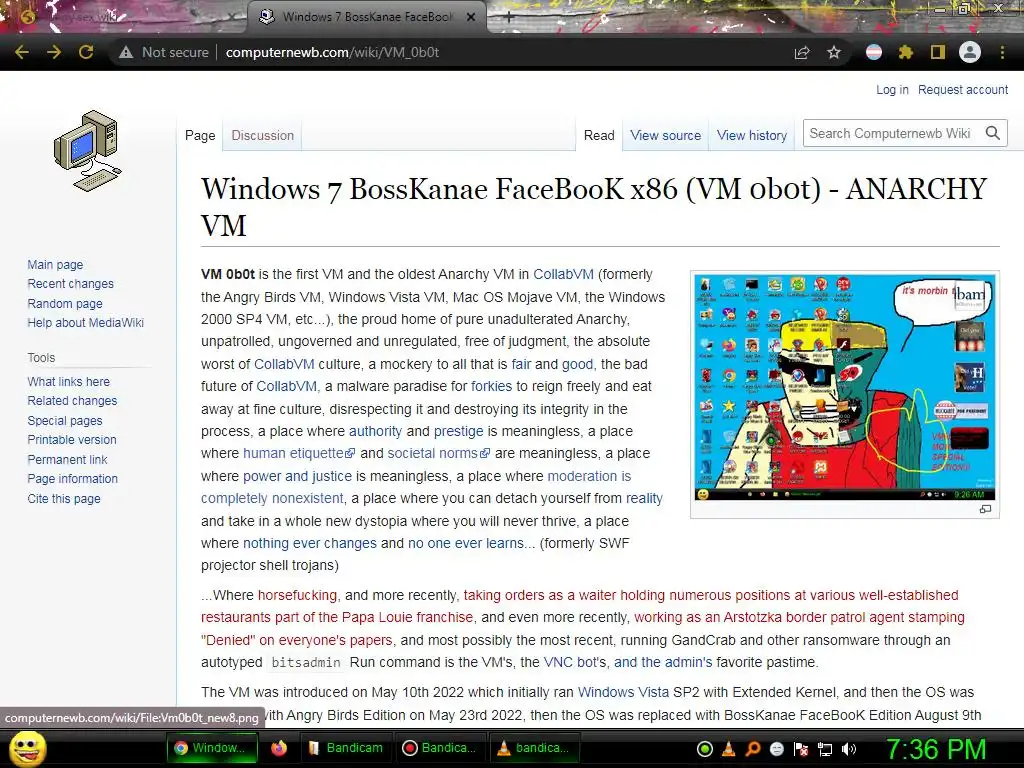
Task: Click the green circle tray icon
Action: point(705,749)
